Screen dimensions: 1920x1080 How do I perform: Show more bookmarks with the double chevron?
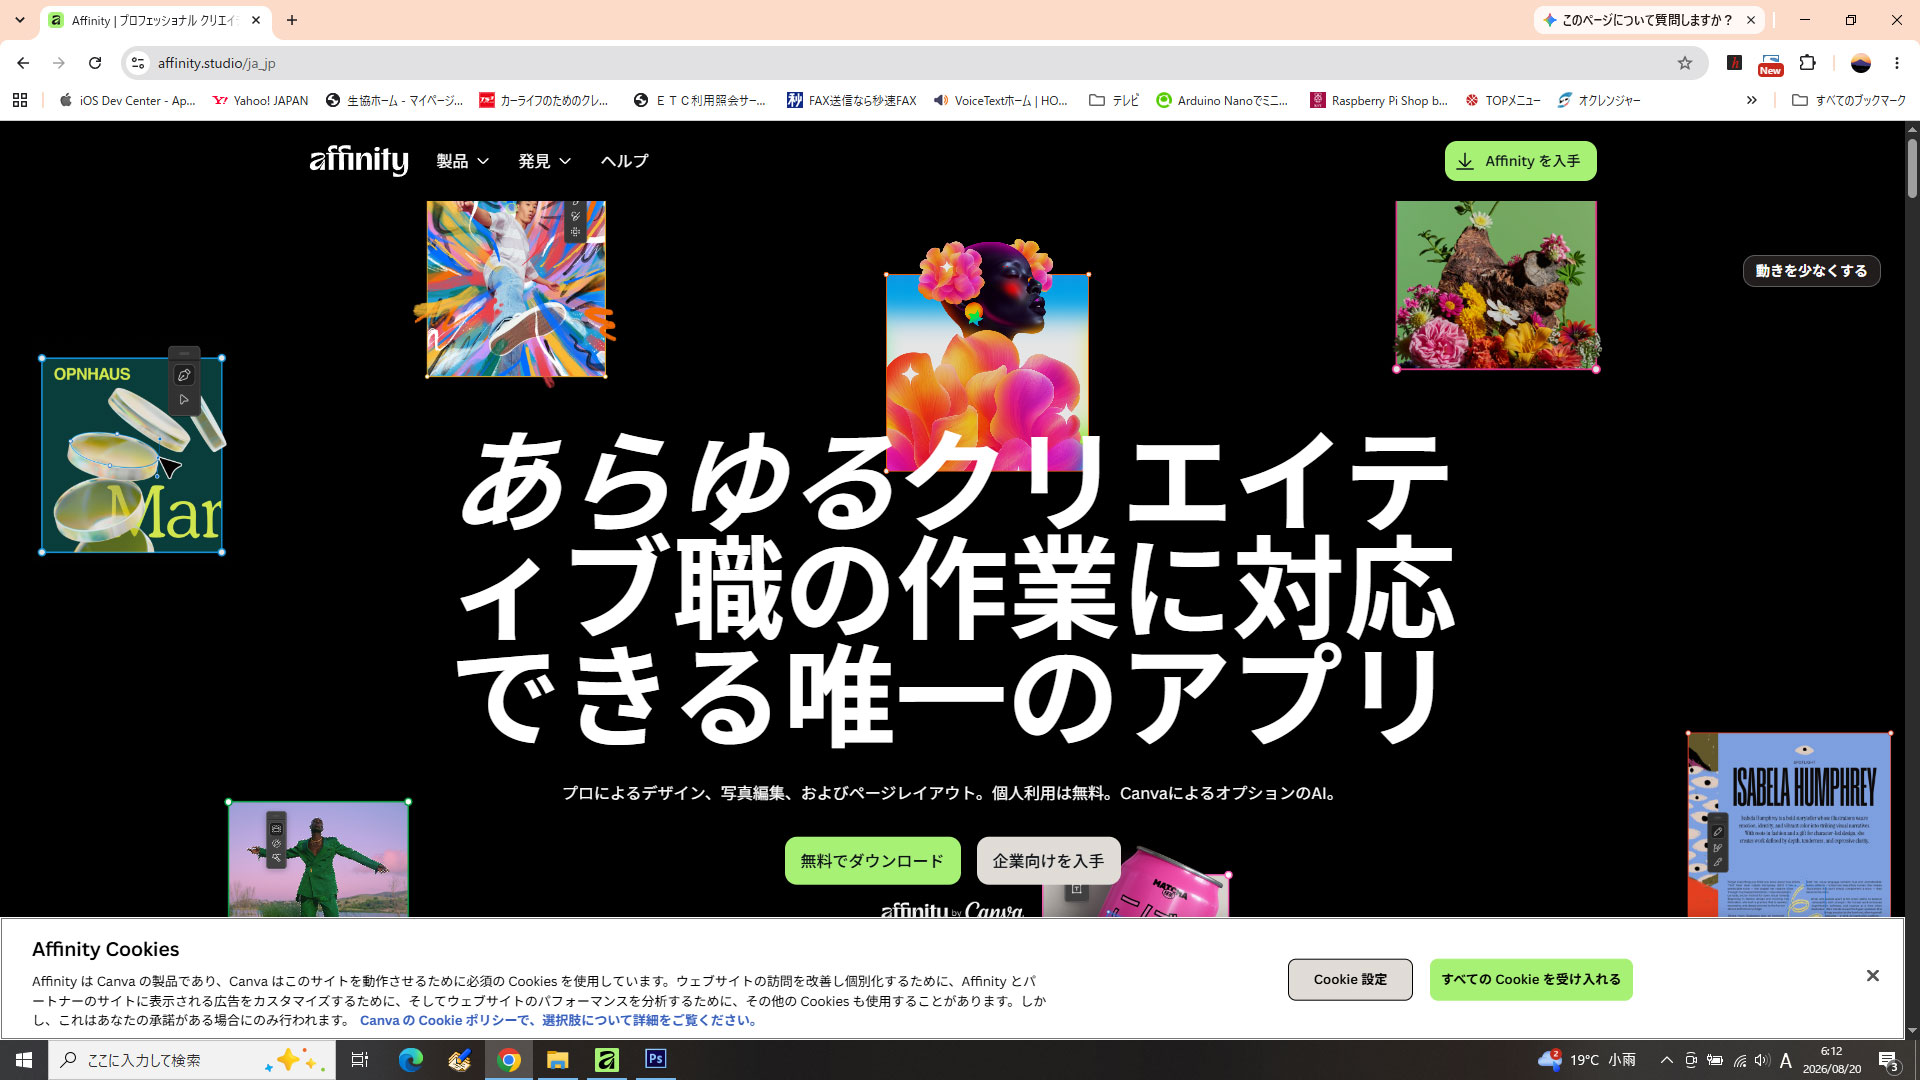[1752, 100]
